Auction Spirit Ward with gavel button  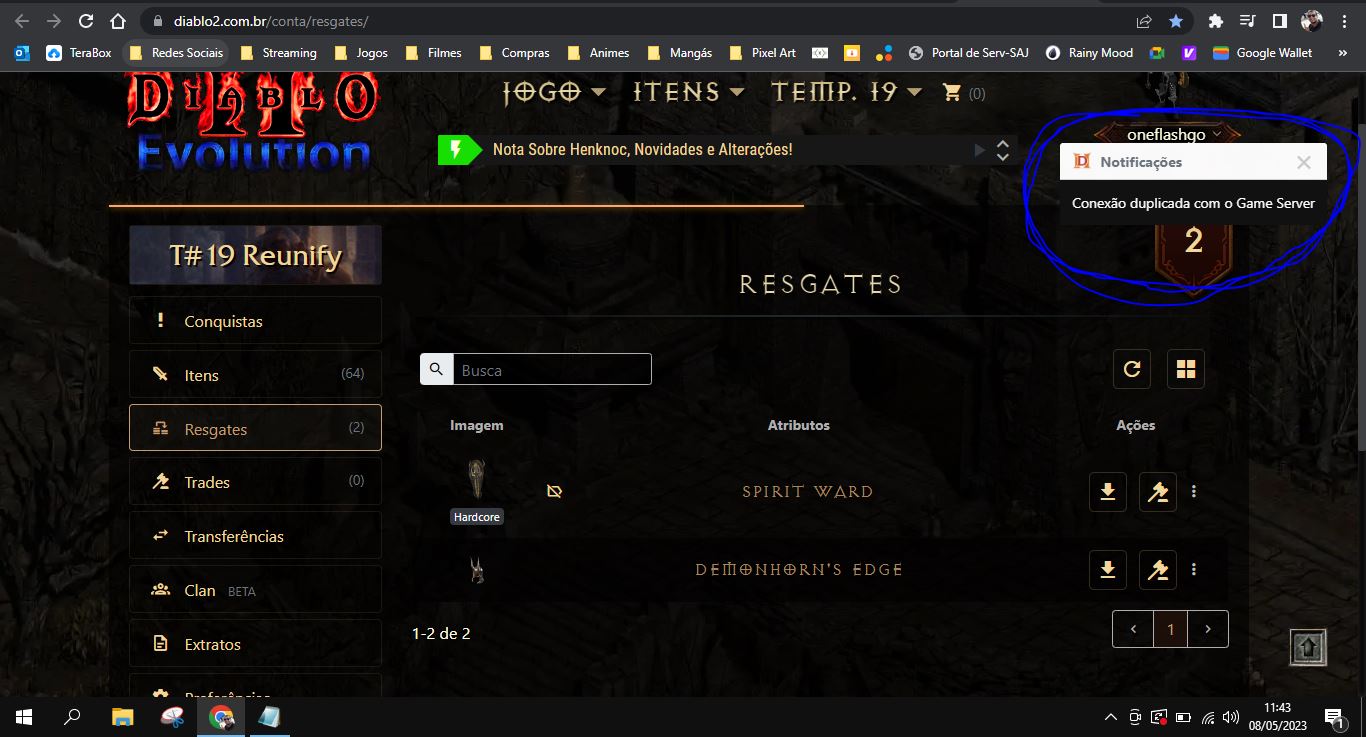(x=1158, y=491)
